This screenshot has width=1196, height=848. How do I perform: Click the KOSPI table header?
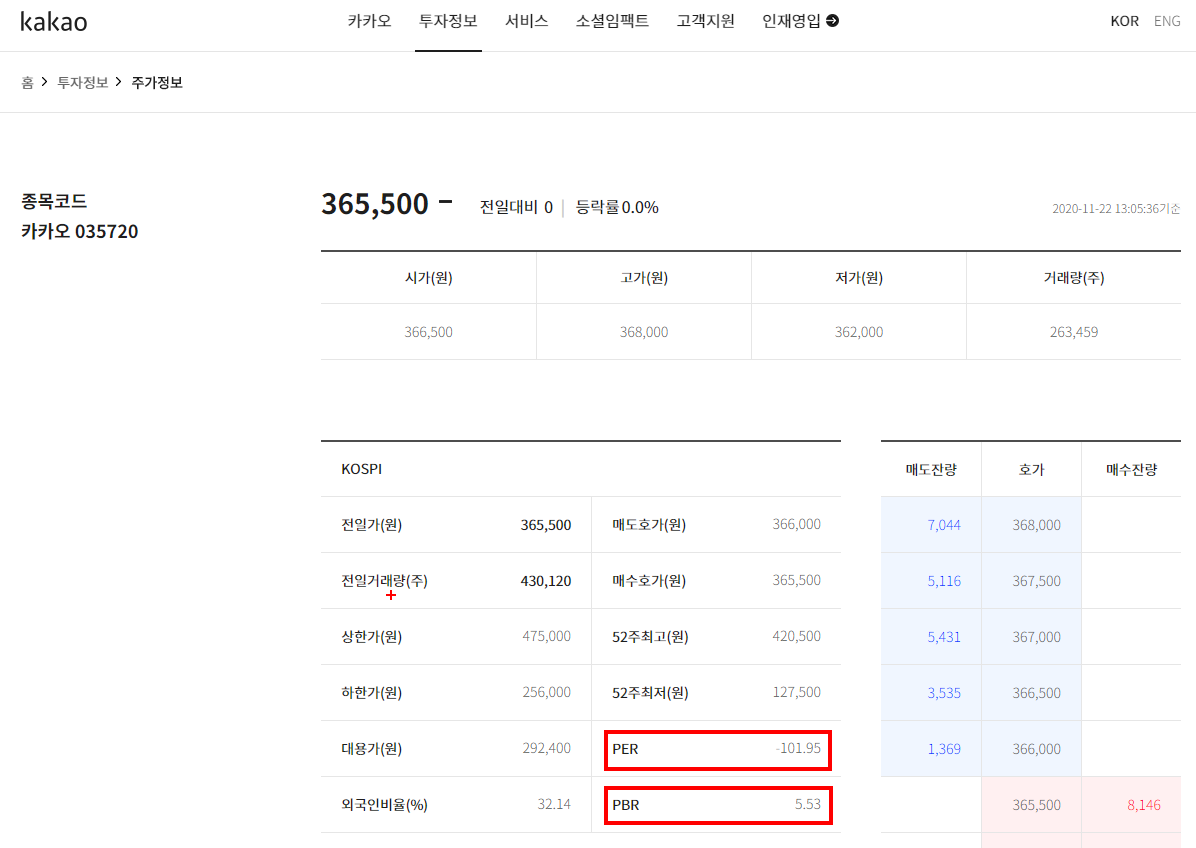click(x=362, y=469)
